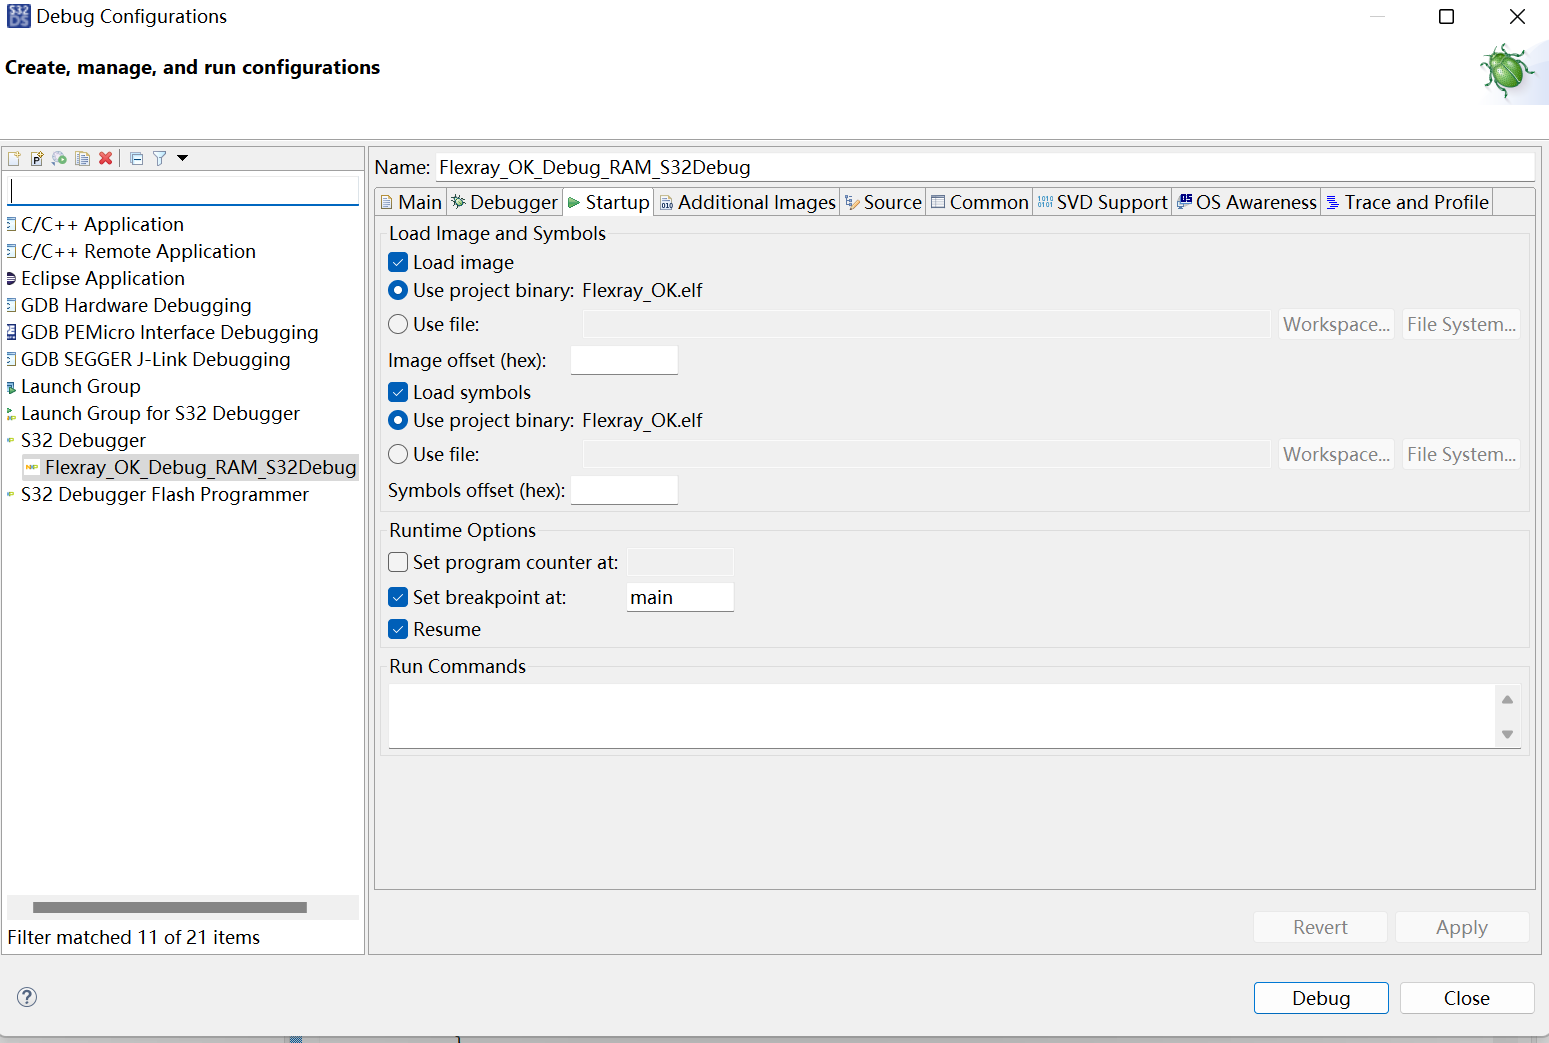Open the Common tab
Viewport: 1549px width, 1043px height.
pos(979,202)
